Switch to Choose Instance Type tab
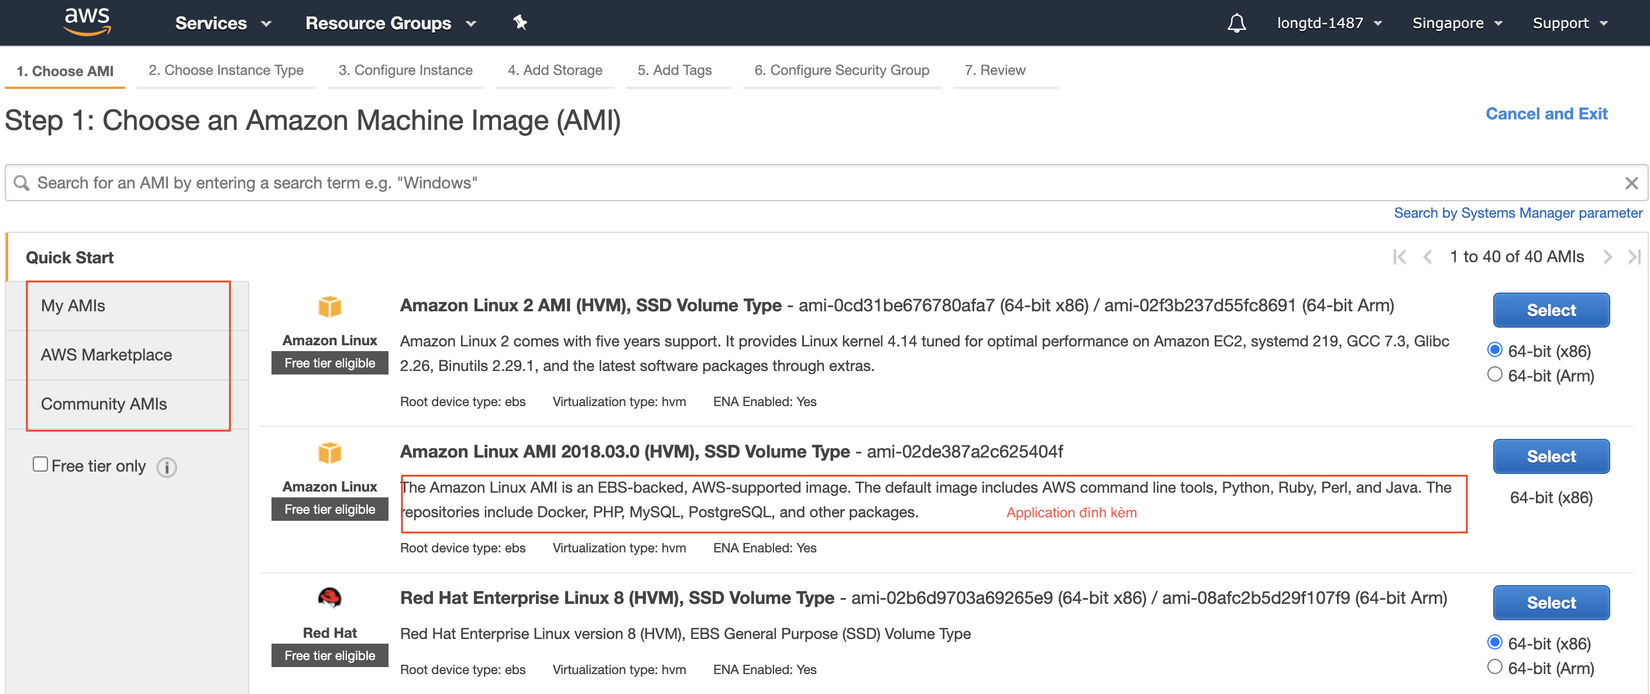Image resolution: width=1650 pixels, height=694 pixels. pyautogui.click(x=226, y=70)
